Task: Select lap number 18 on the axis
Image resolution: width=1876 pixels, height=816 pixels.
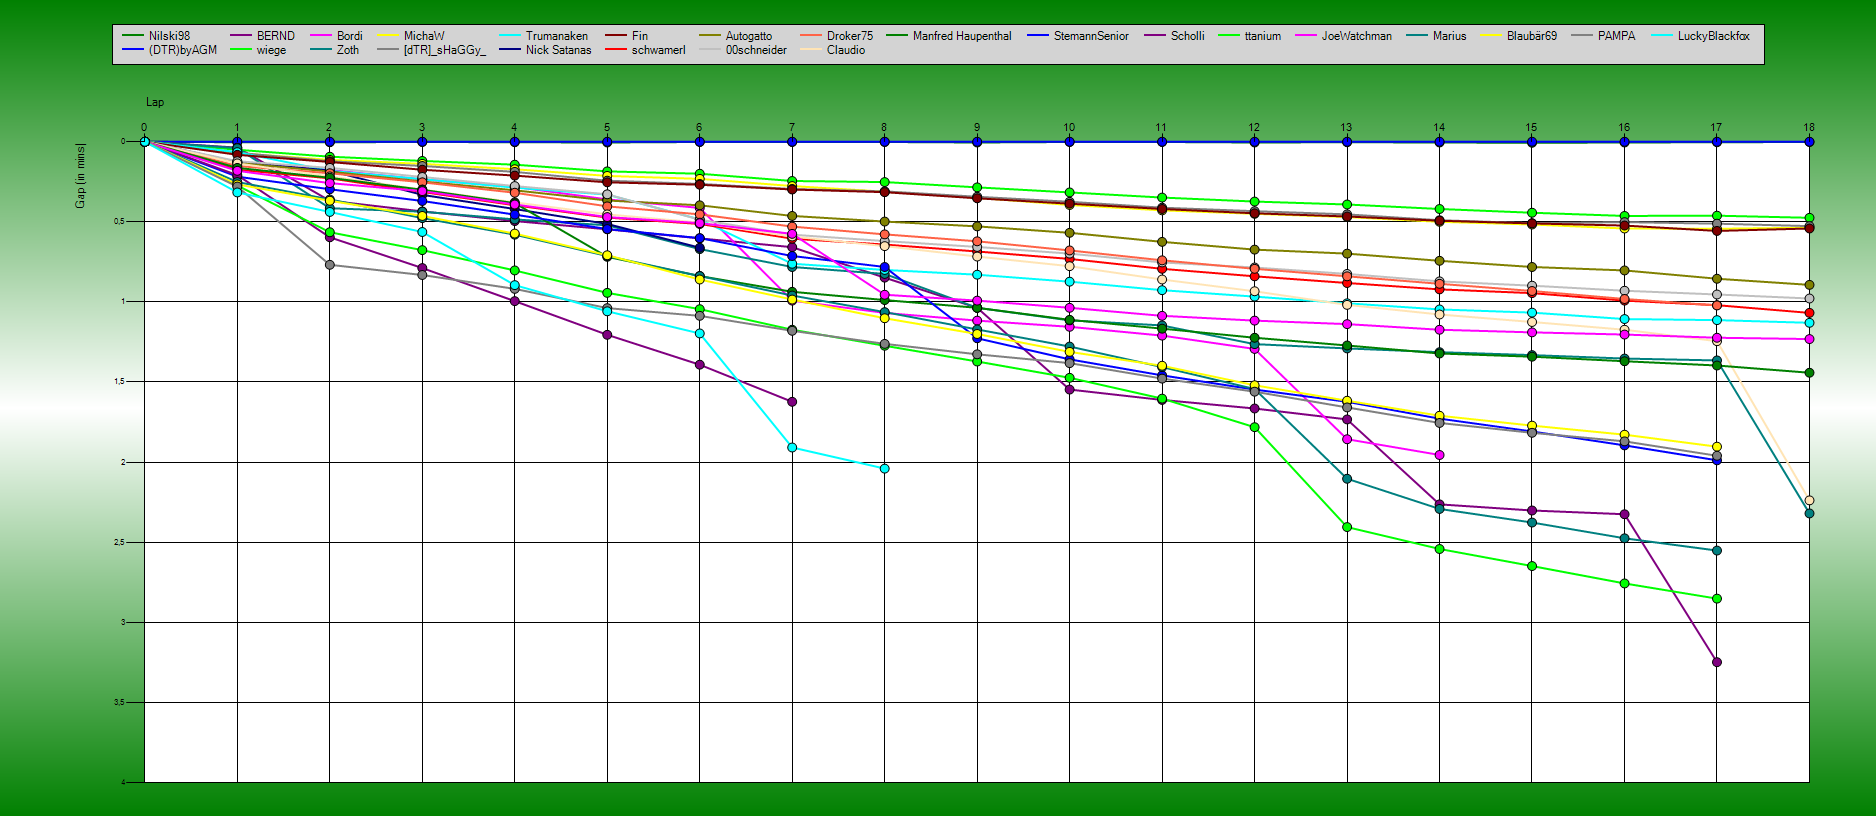Action: (x=1809, y=128)
